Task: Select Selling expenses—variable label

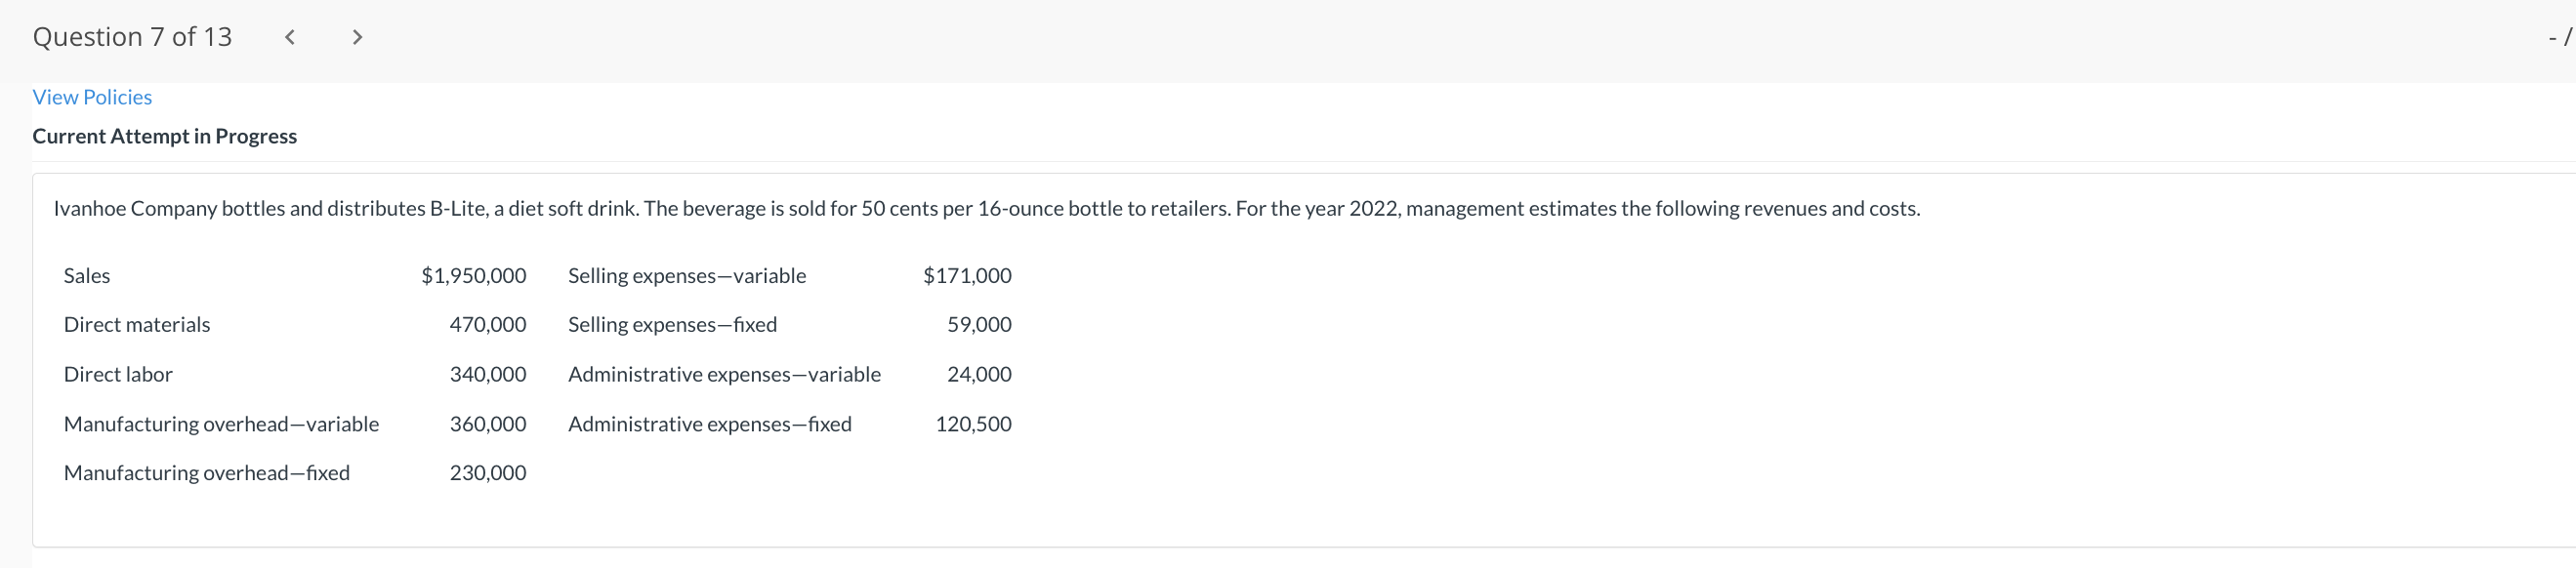Action: point(686,276)
